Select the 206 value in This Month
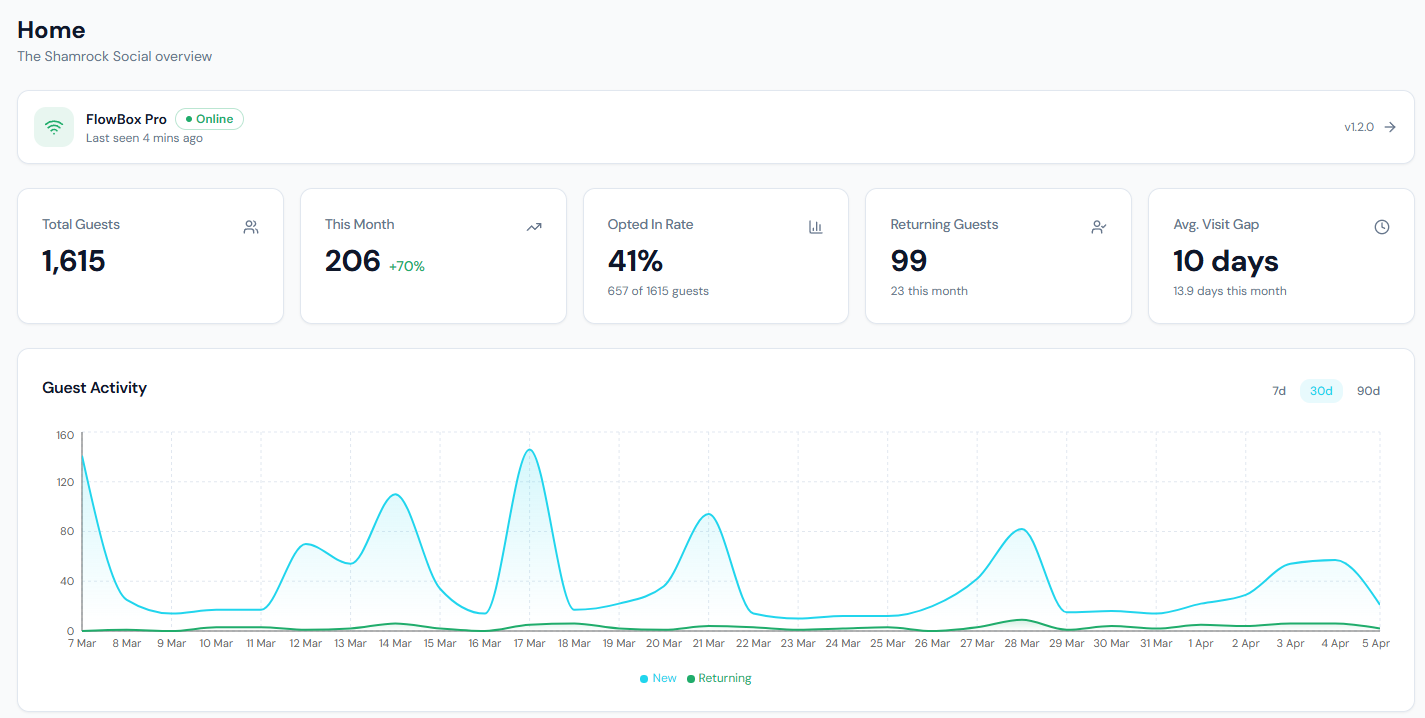1425x718 pixels. [353, 261]
